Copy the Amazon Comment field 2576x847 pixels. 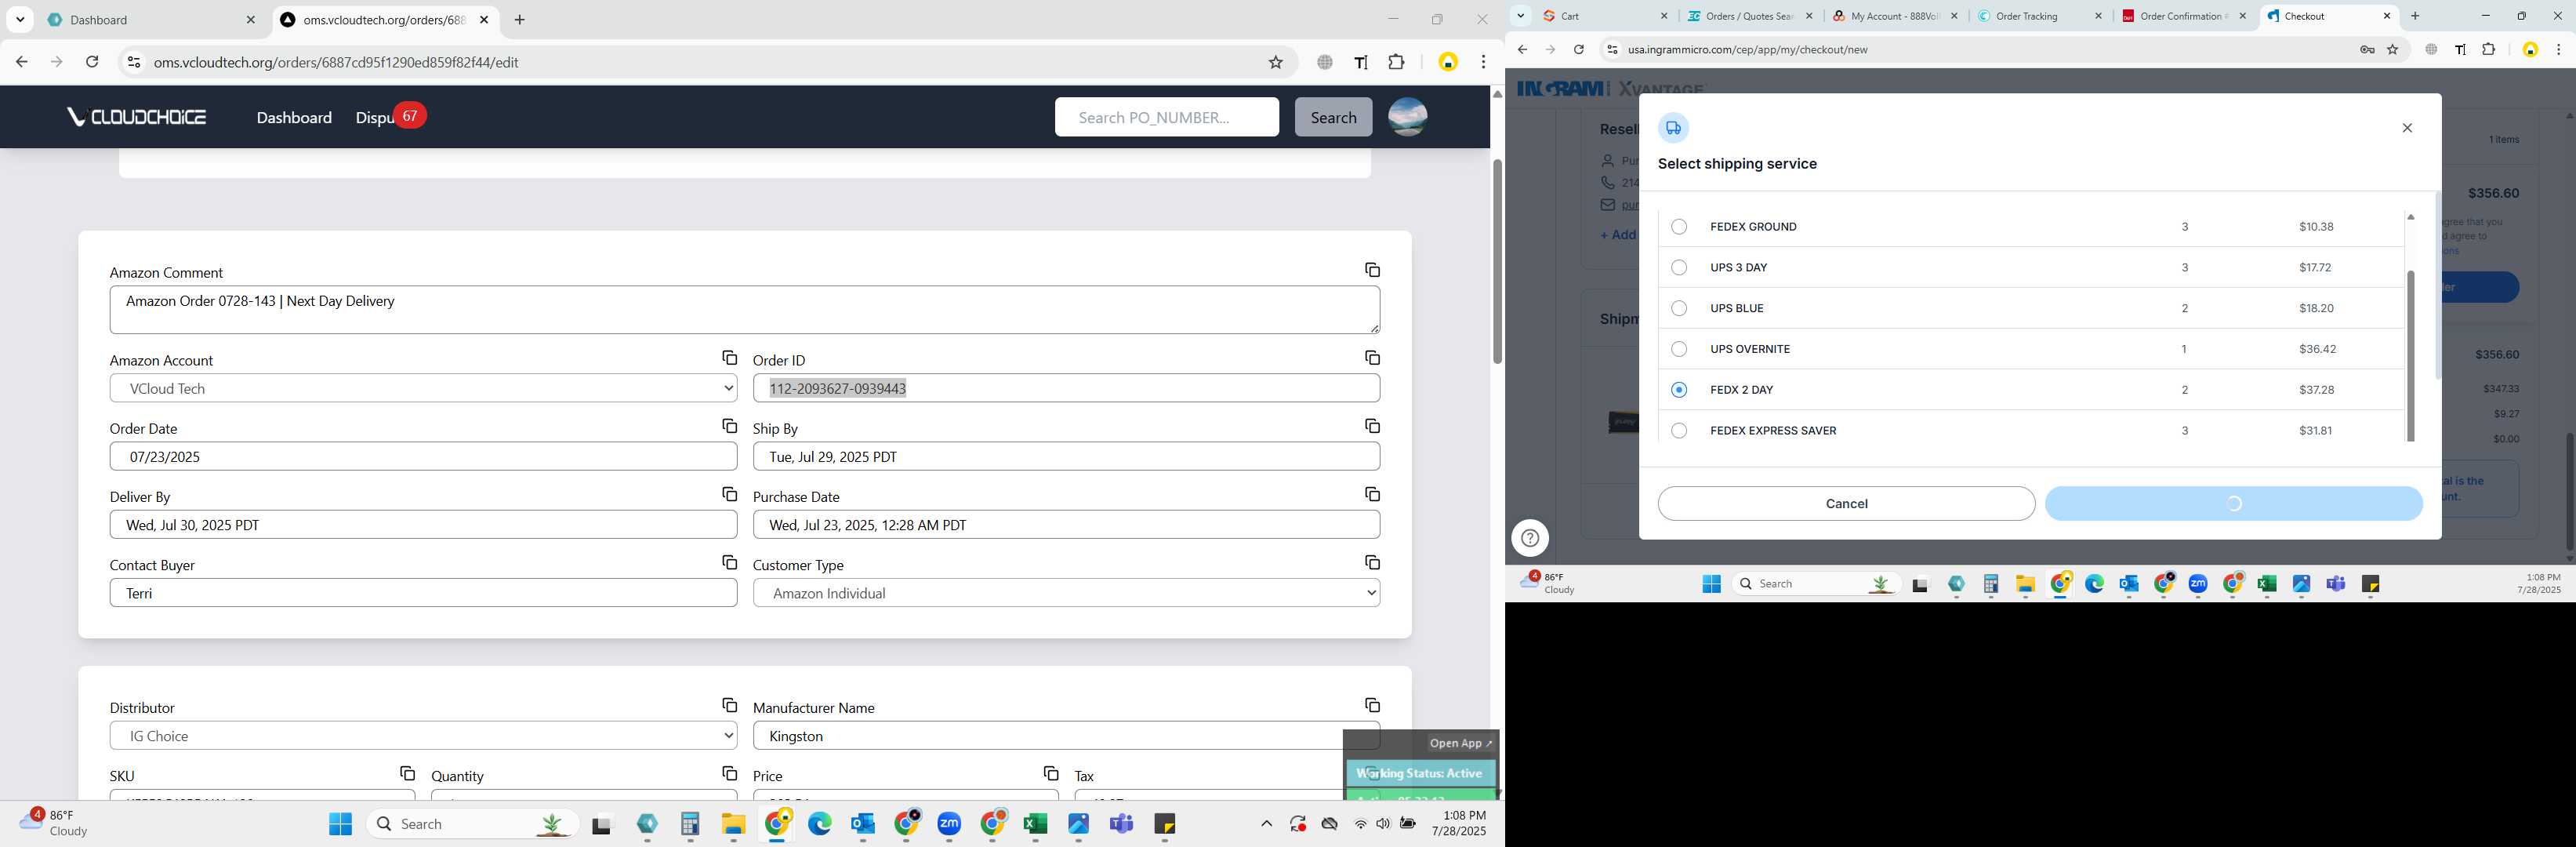coord(1372,270)
